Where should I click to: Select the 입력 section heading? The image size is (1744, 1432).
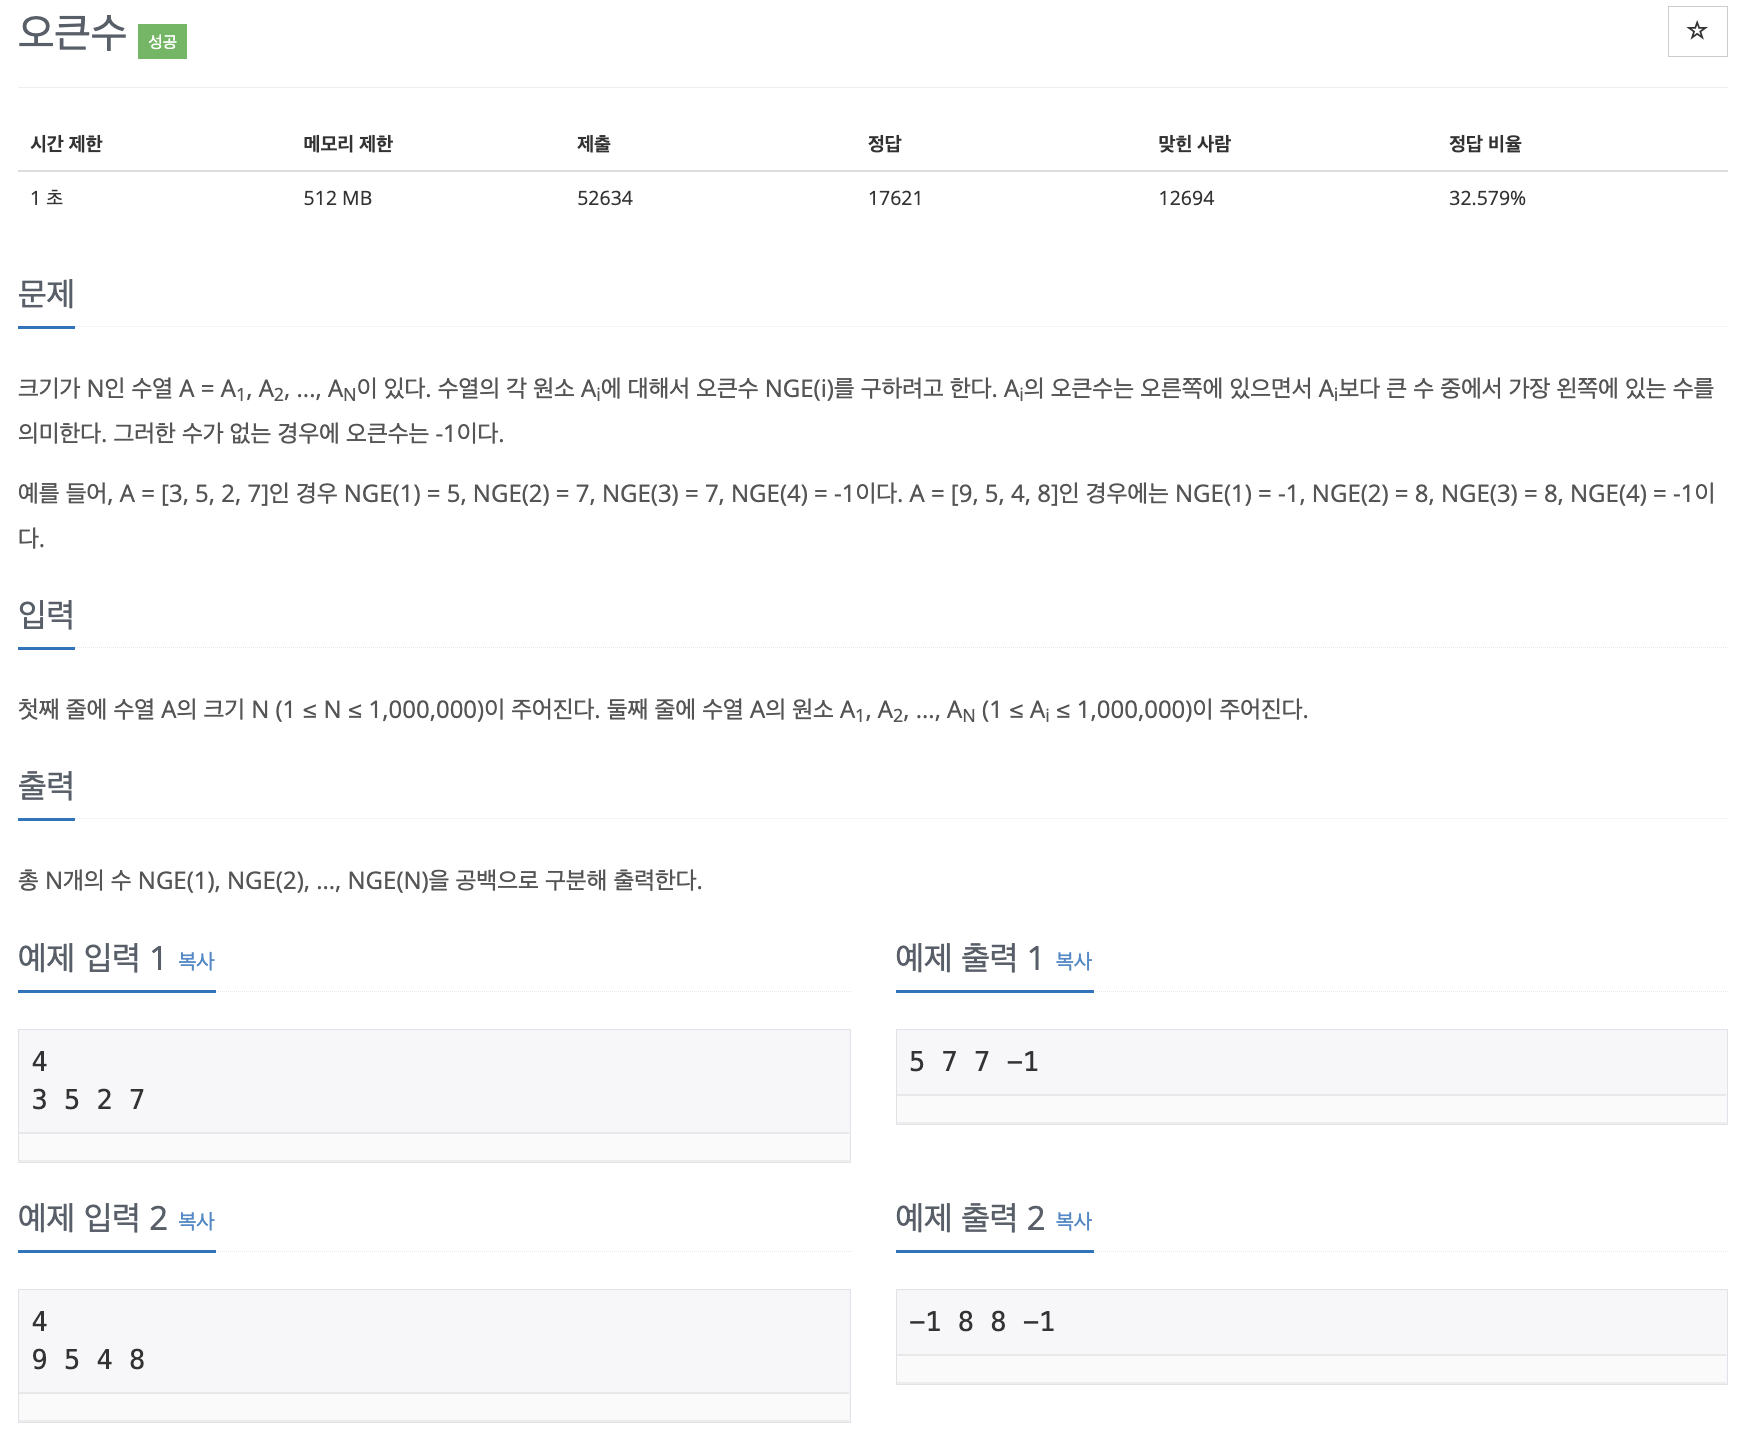point(46,614)
